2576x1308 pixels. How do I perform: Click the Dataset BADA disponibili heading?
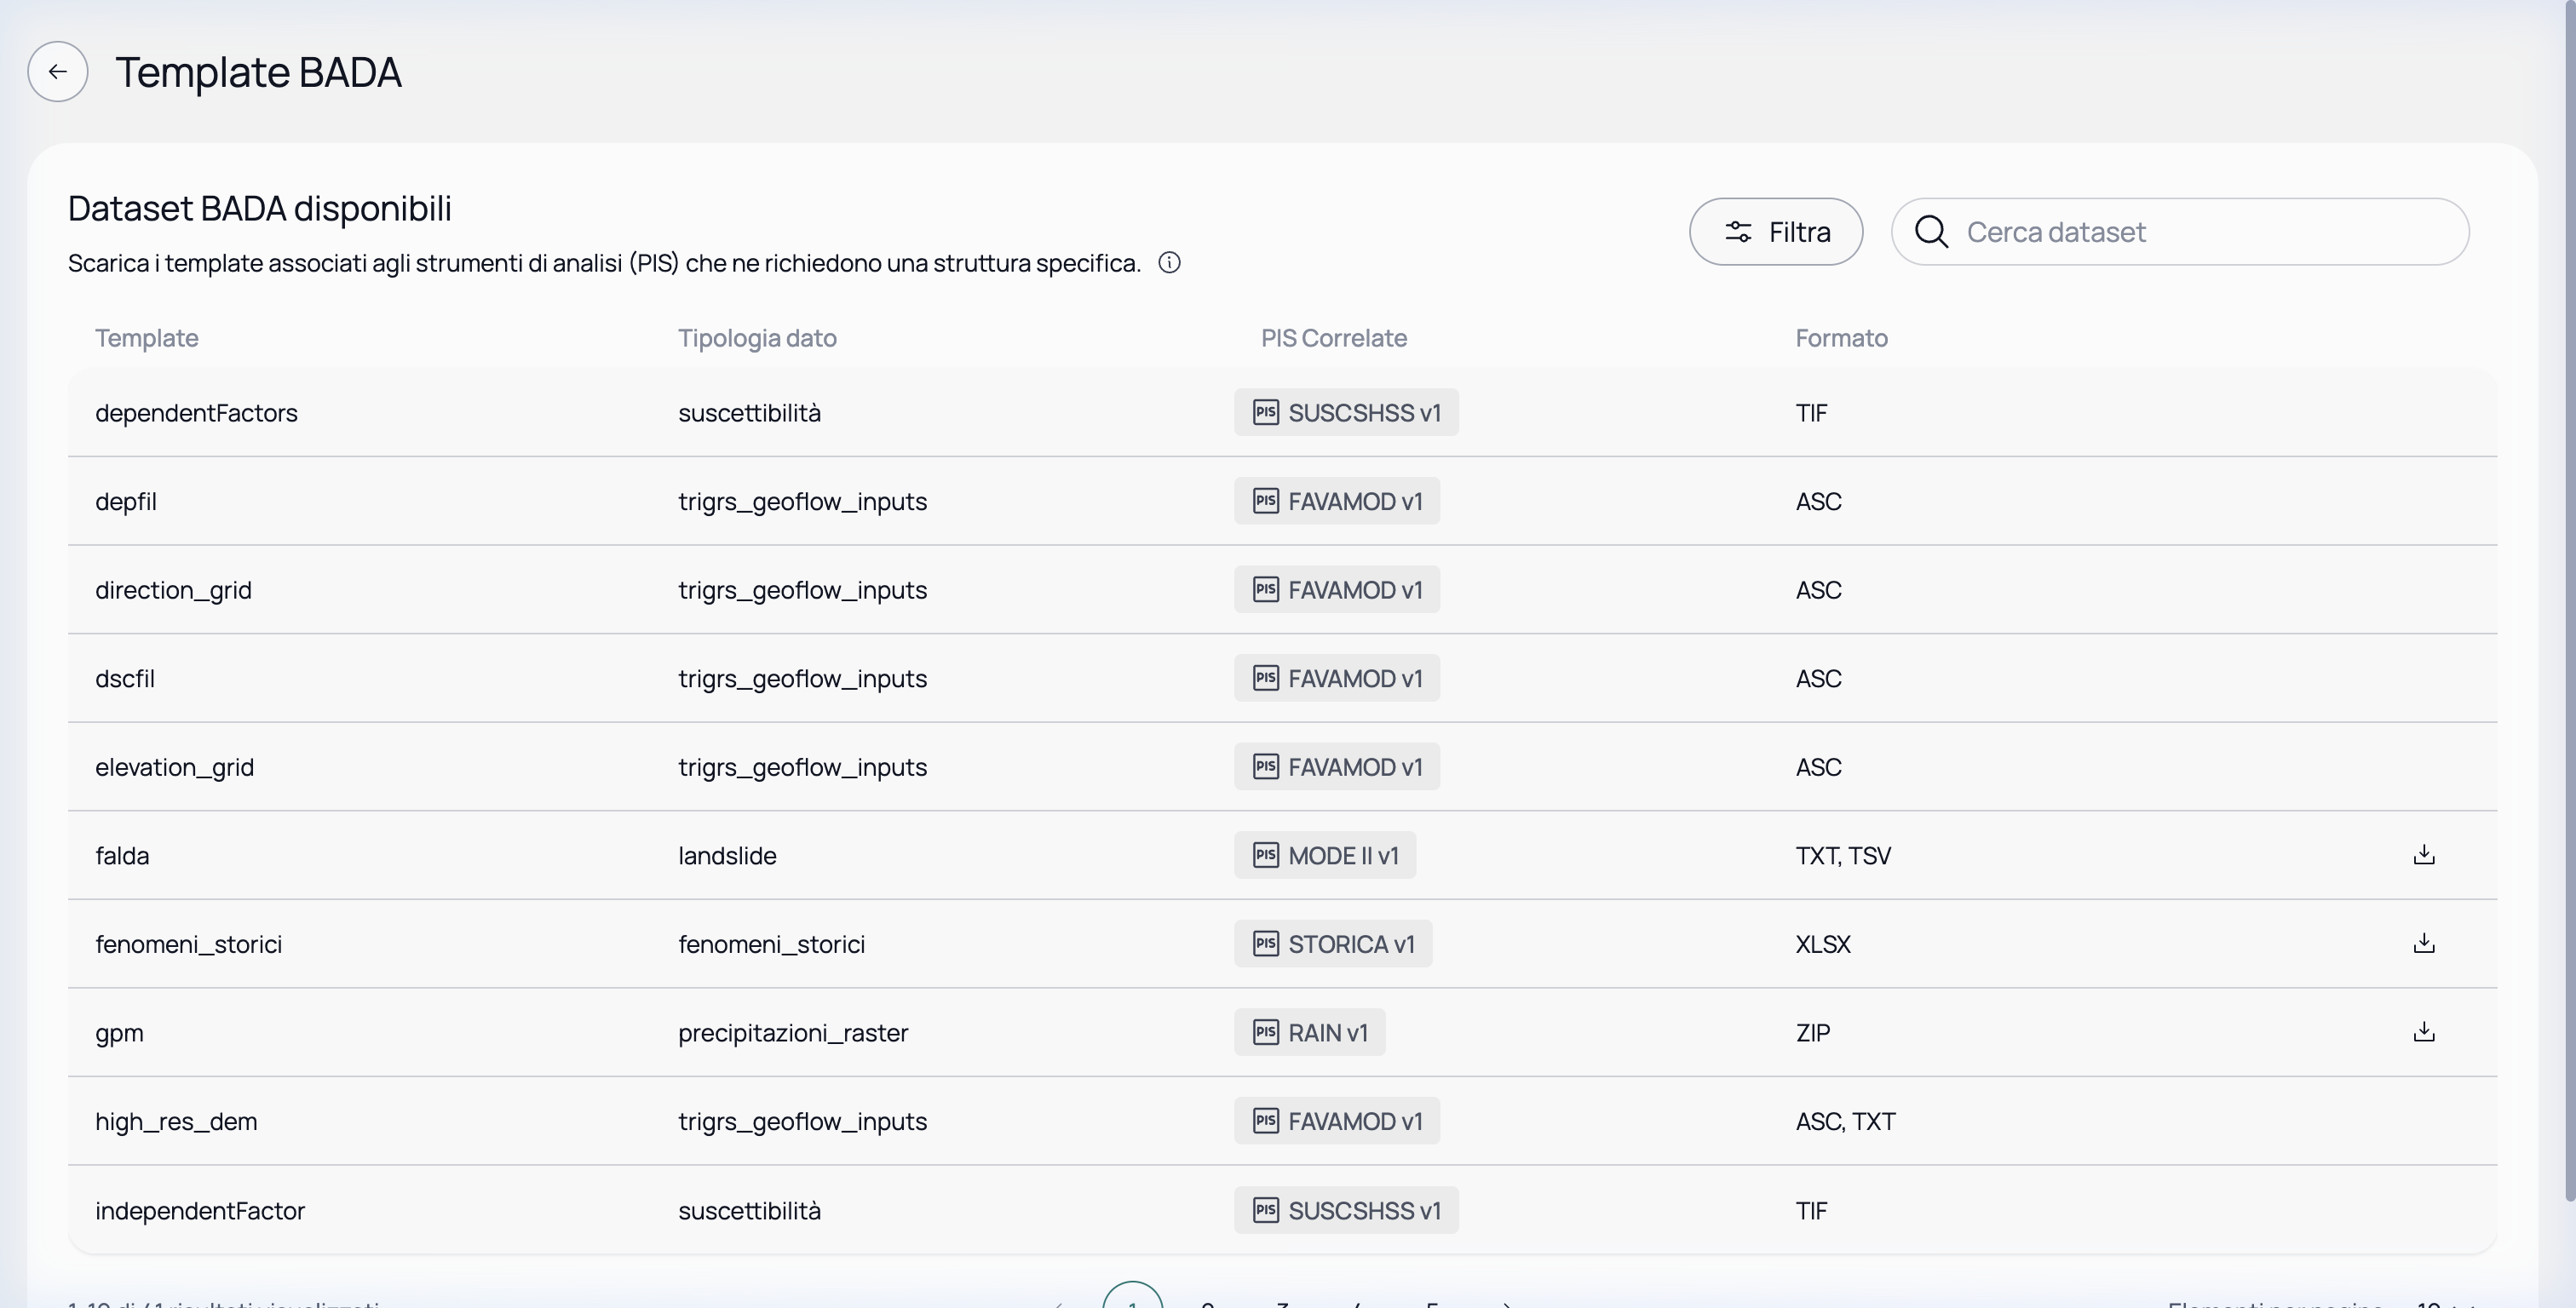(260, 208)
